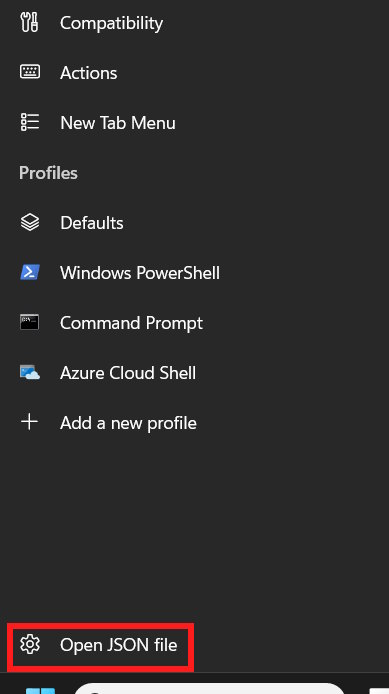
Task: Open JSON file settings link
Action: [119, 645]
